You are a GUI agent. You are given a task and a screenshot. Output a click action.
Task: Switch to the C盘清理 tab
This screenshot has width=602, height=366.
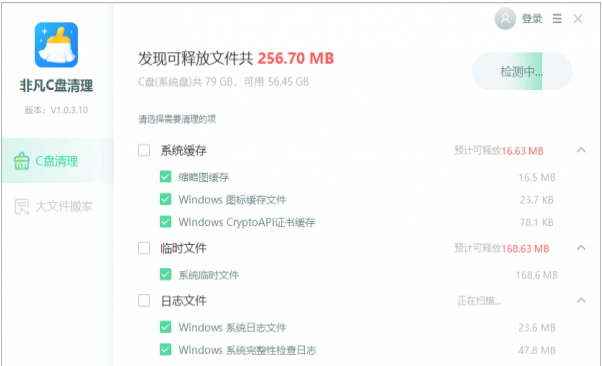58,161
